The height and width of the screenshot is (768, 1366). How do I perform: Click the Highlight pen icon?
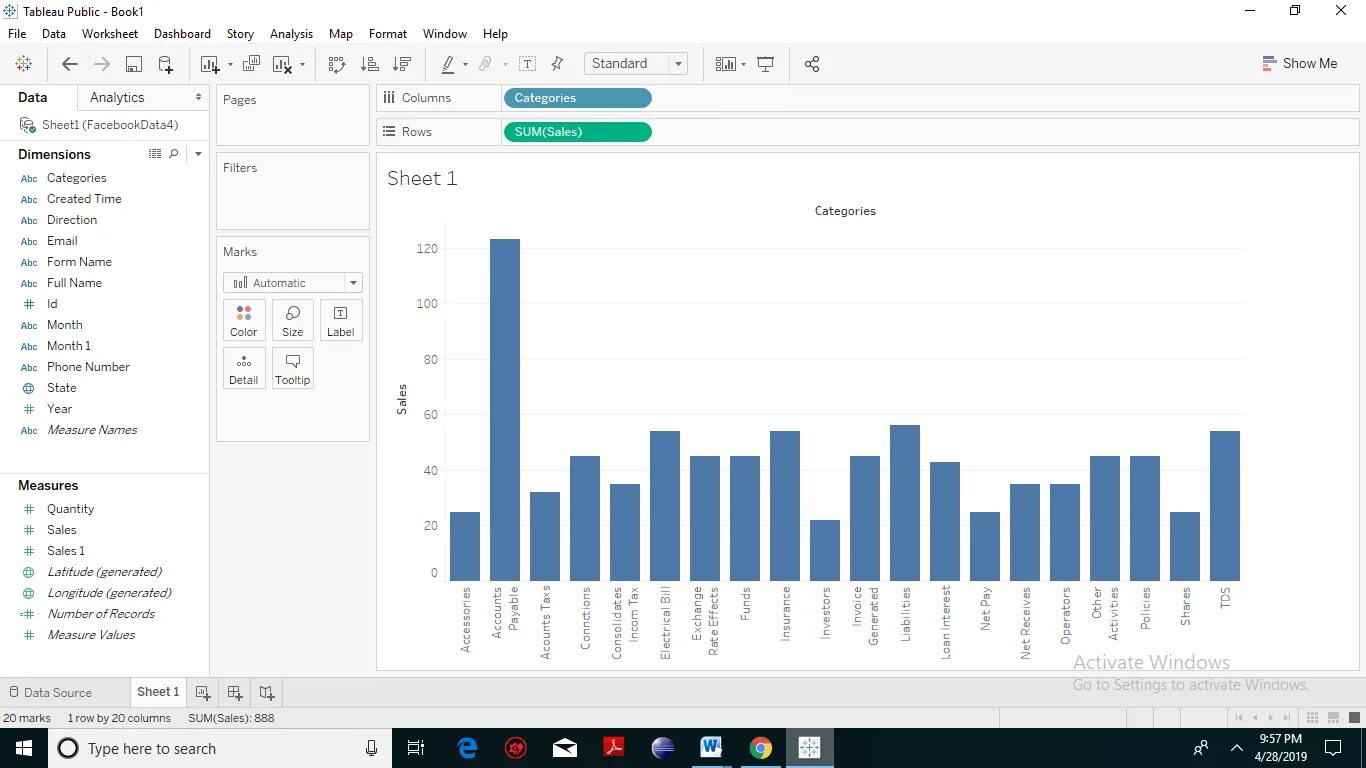point(448,64)
